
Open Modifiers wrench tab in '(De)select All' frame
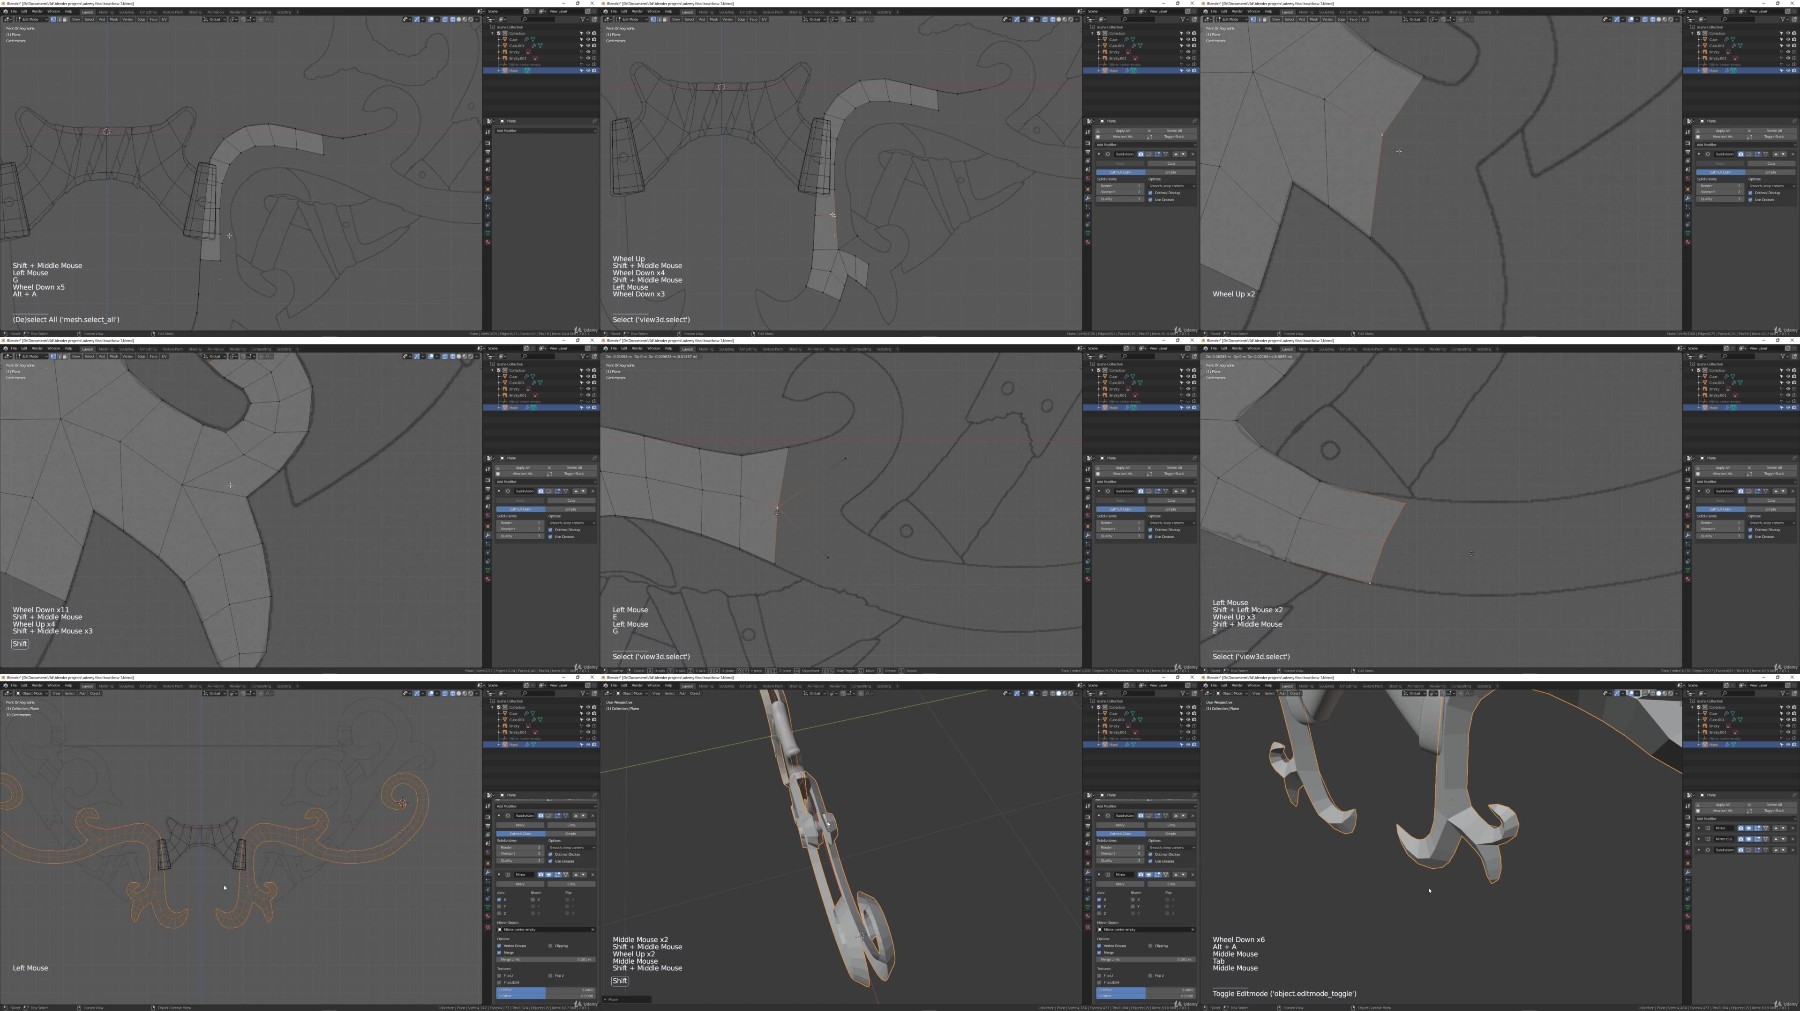(x=488, y=198)
